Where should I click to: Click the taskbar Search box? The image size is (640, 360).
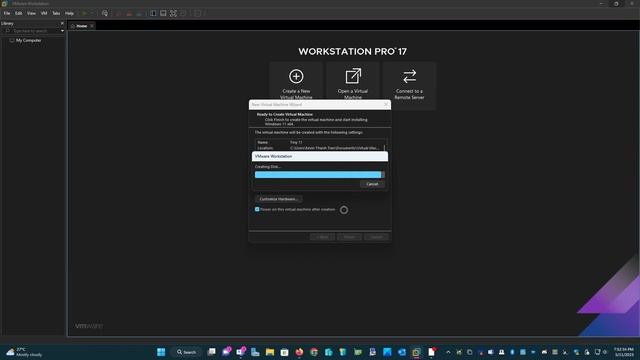187,352
